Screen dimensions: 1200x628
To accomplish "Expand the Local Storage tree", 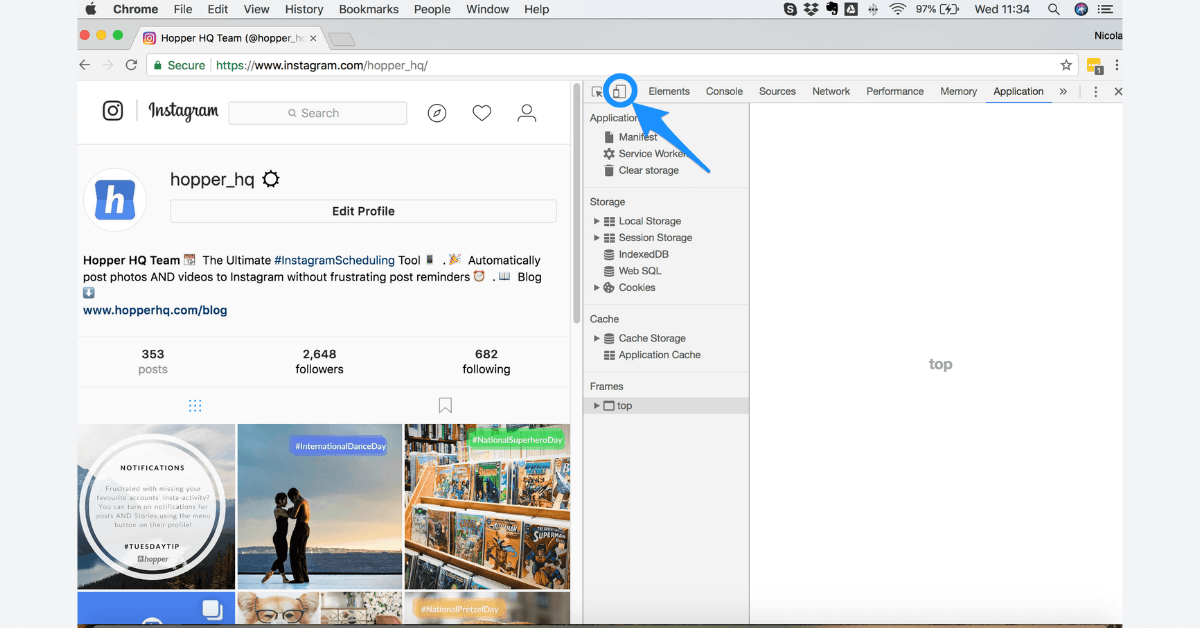I will tap(597, 220).
